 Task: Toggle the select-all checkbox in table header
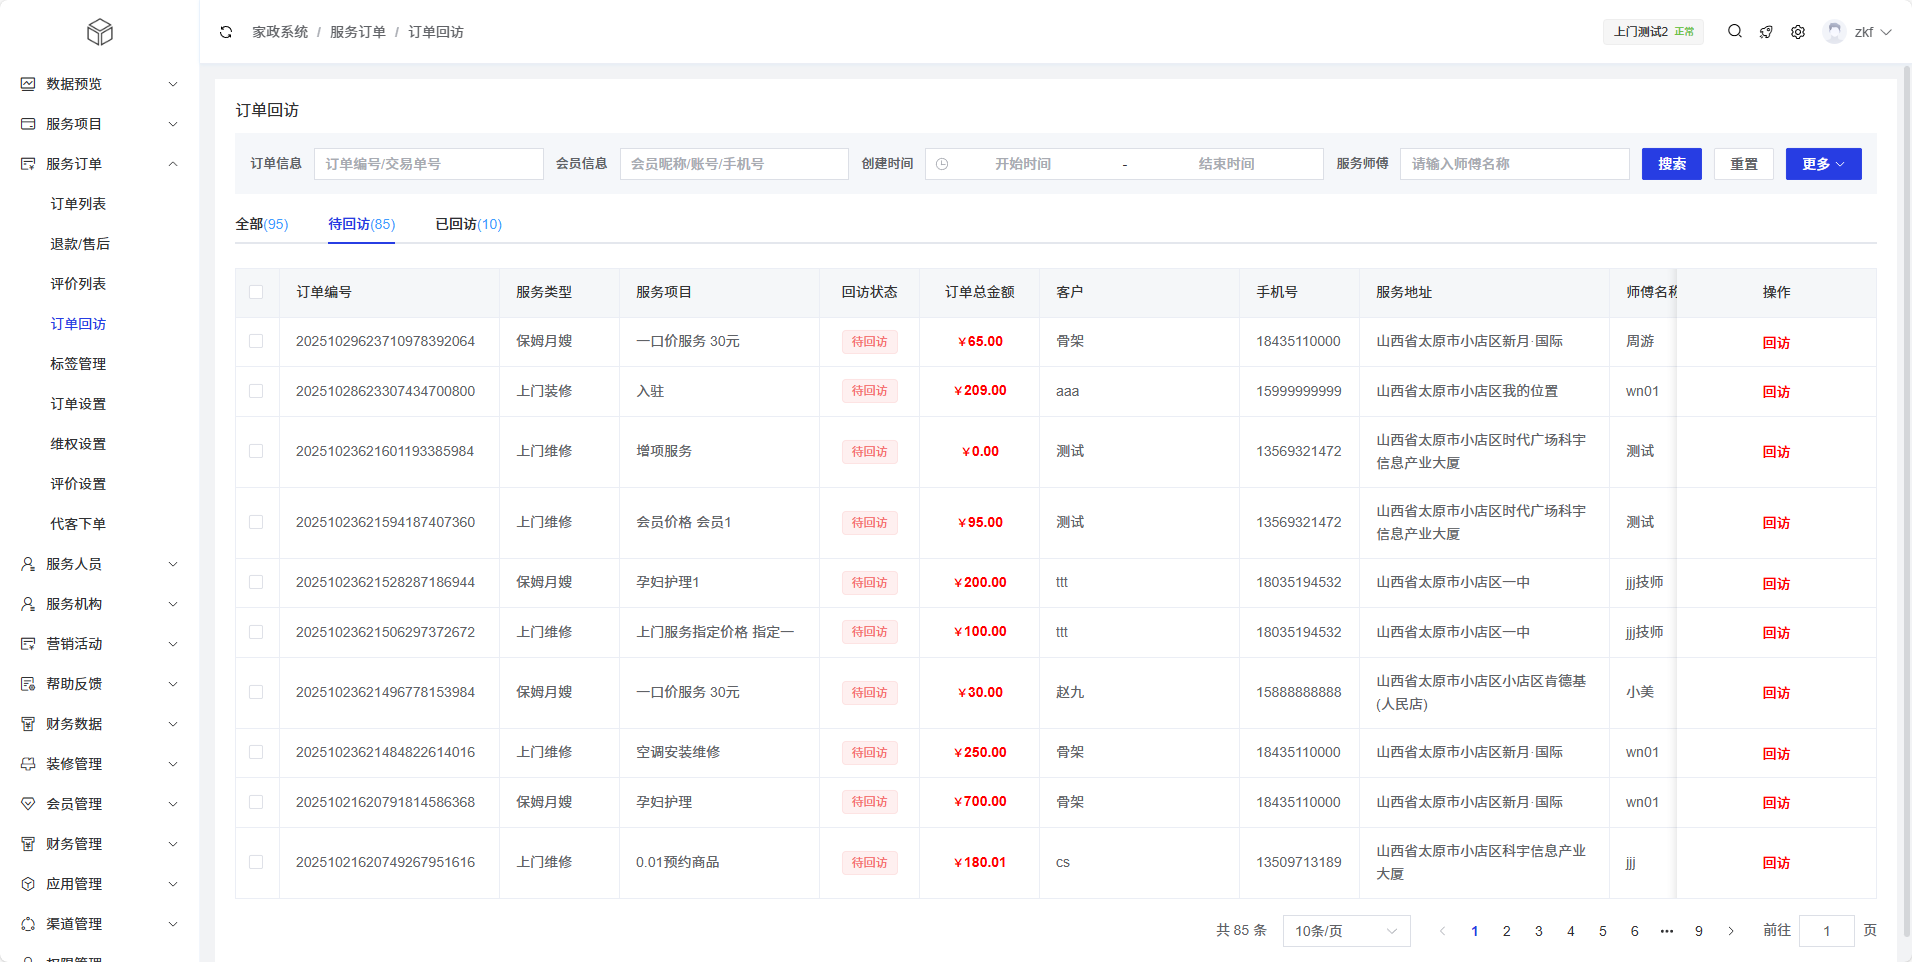click(256, 292)
